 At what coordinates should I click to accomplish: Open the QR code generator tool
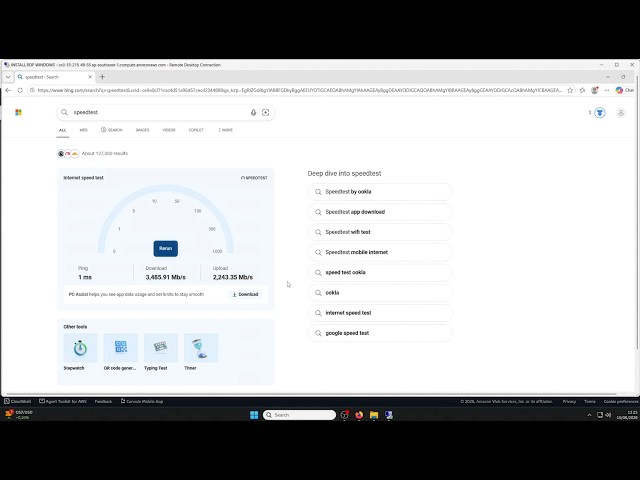coord(120,352)
